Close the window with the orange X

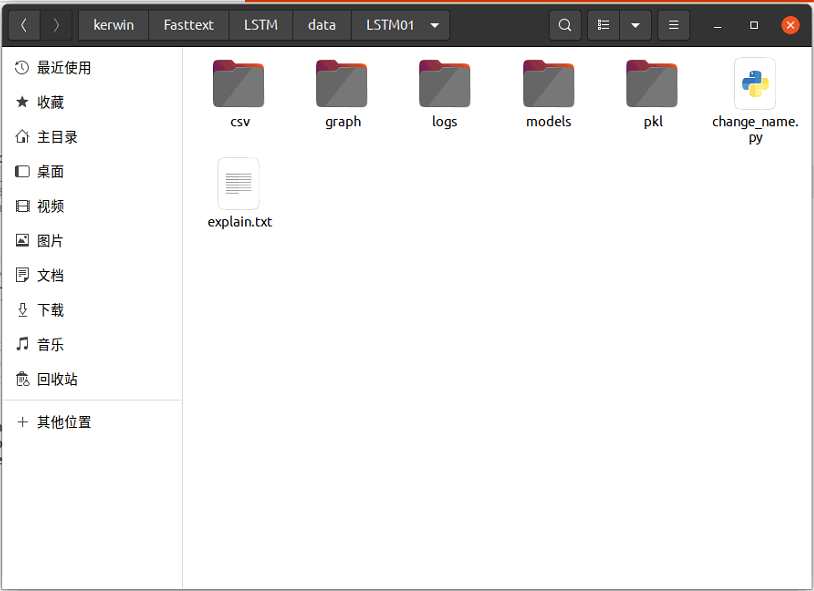click(x=790, y=25)
